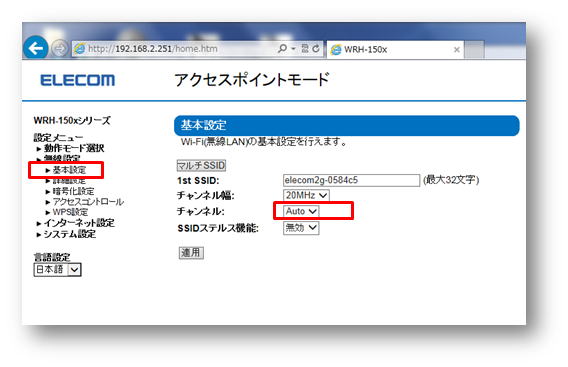Click the search magnifier in address bar
The image size is (568, 367).
click(282, 49)
